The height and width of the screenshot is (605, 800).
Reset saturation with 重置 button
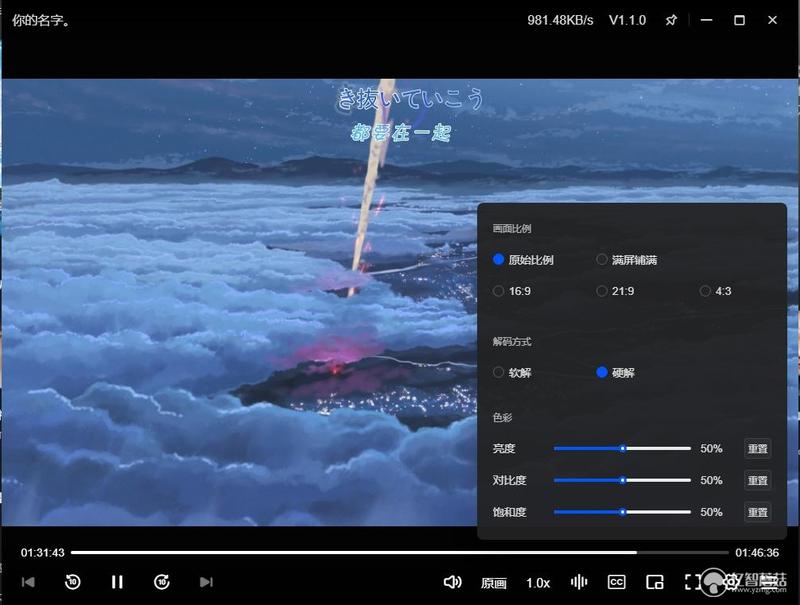(758, 512)
